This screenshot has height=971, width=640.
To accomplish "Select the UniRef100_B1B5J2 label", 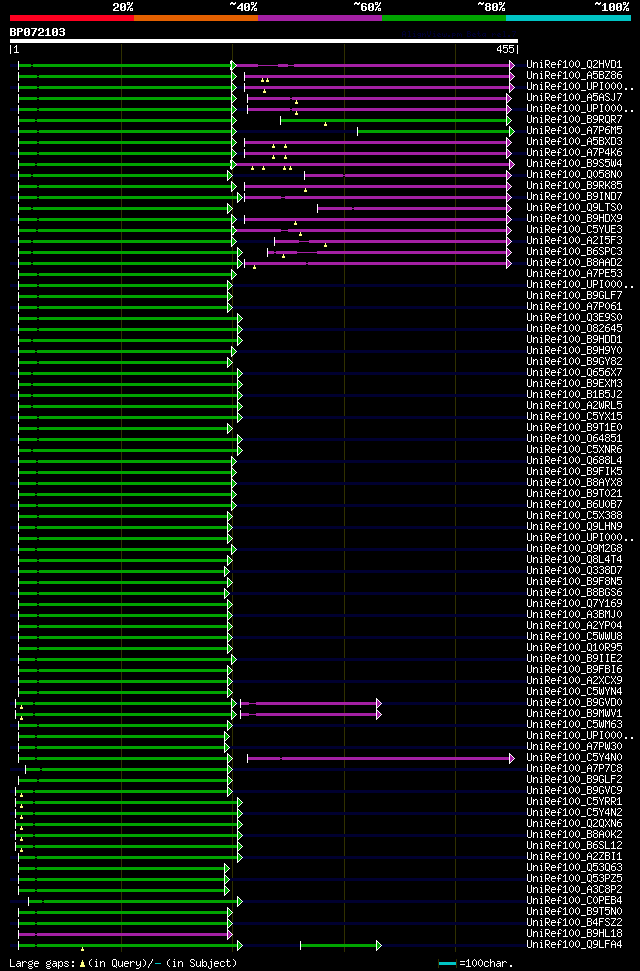I will (574, 394).
